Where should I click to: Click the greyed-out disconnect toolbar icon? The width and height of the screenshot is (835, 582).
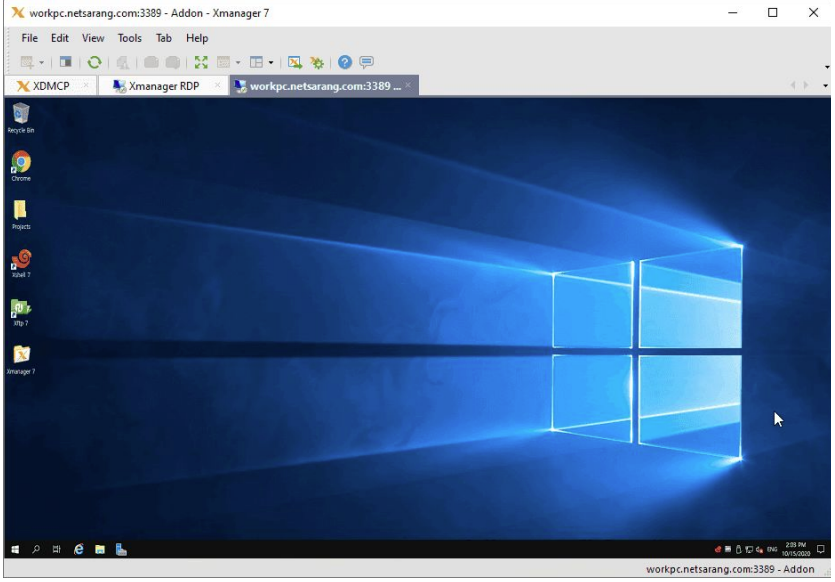click(x=122, y=62)
